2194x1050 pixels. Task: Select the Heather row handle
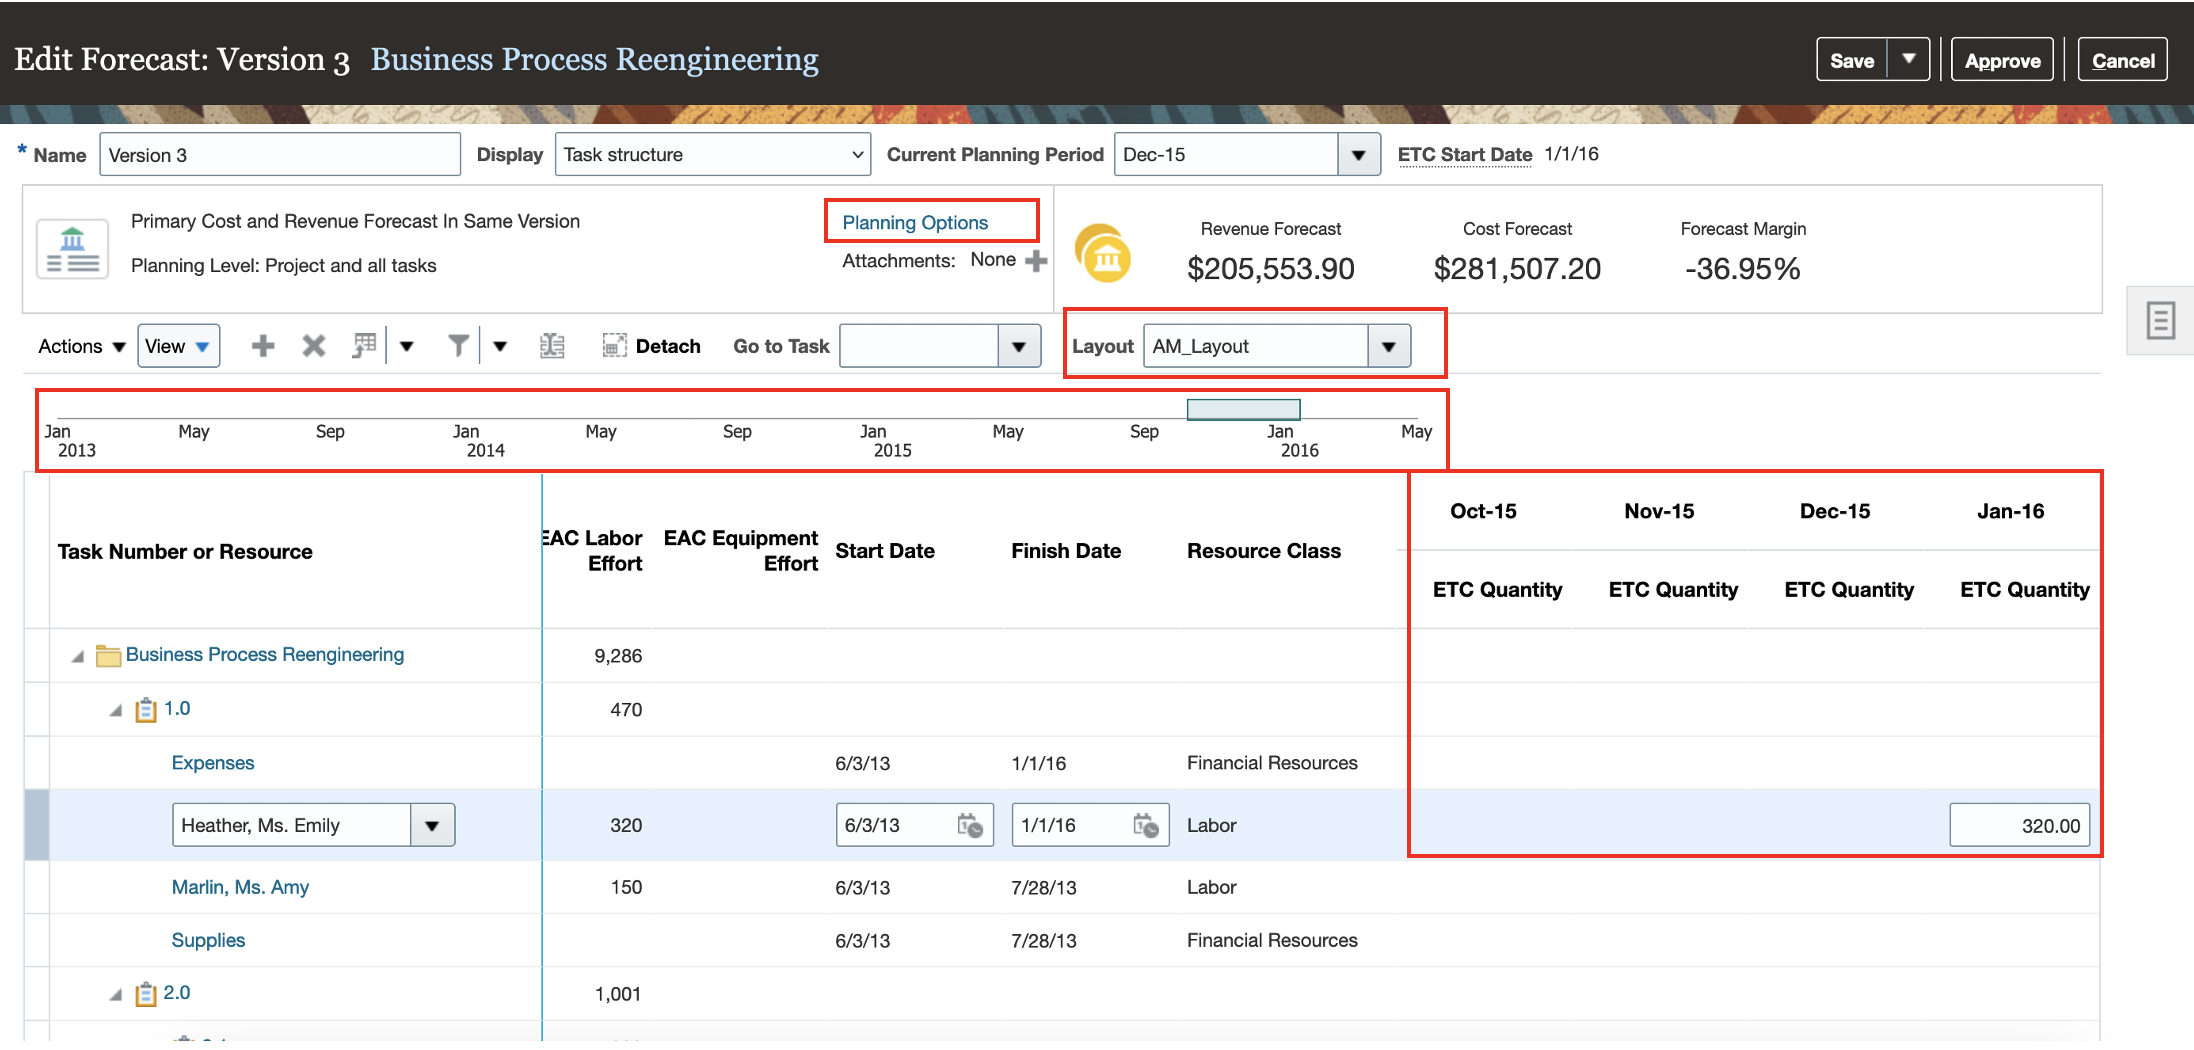click(37, 825)
